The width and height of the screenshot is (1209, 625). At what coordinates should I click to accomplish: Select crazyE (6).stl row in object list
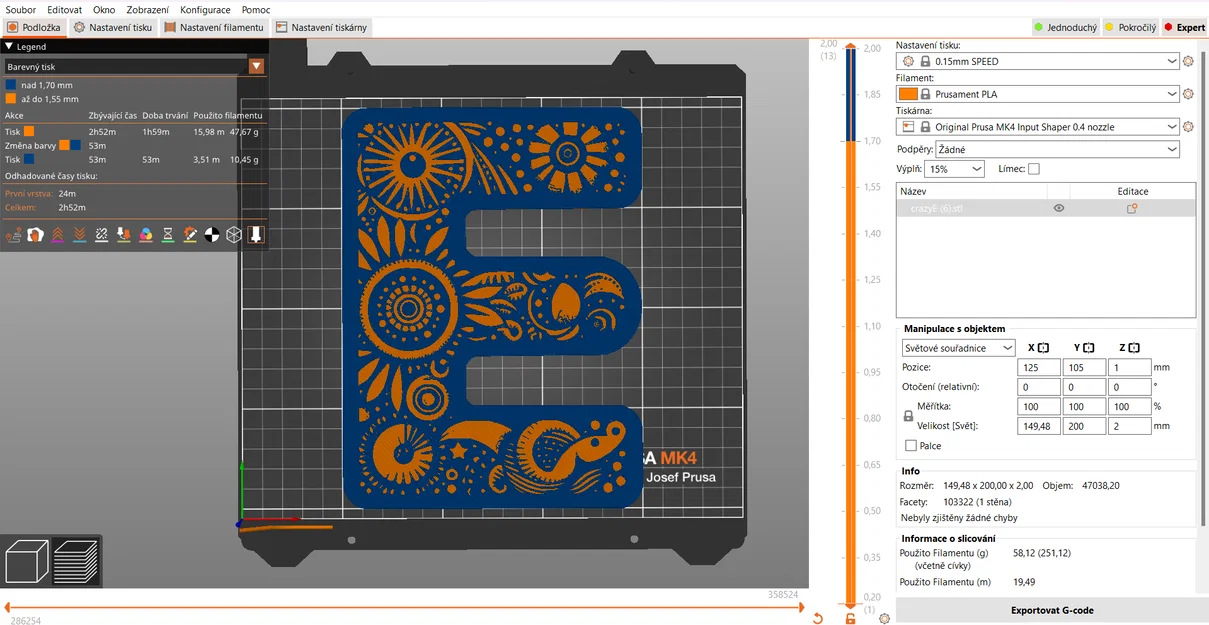(1046, 208)
